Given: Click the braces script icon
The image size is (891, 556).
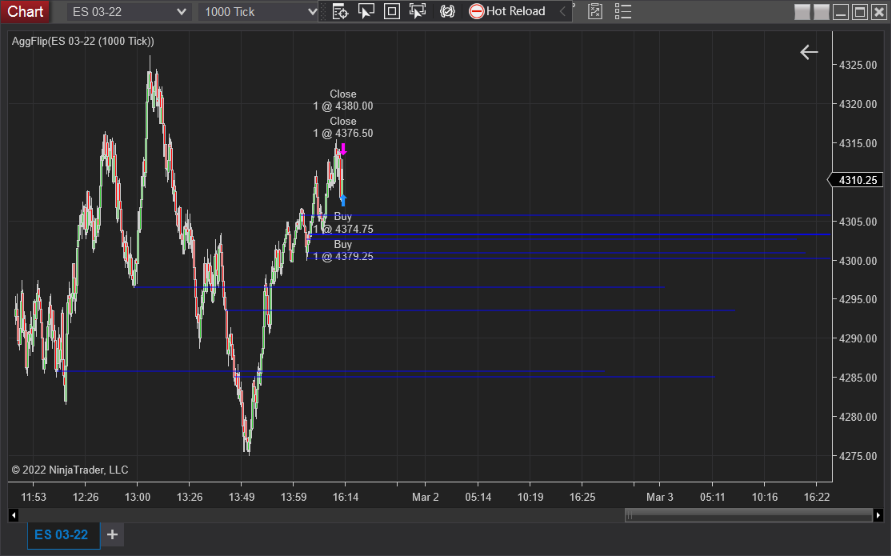Looking at the screenshot, I should pos(447,11).
